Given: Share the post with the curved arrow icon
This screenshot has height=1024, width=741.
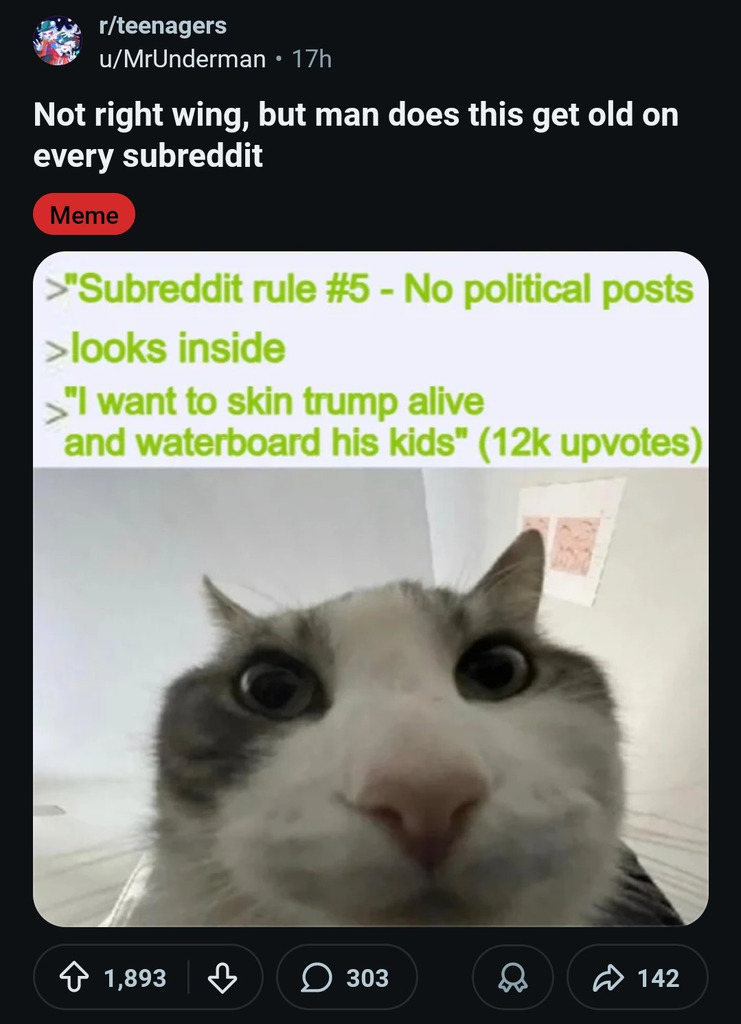Looking at the screenshot, I should click(x=608, y=978).
